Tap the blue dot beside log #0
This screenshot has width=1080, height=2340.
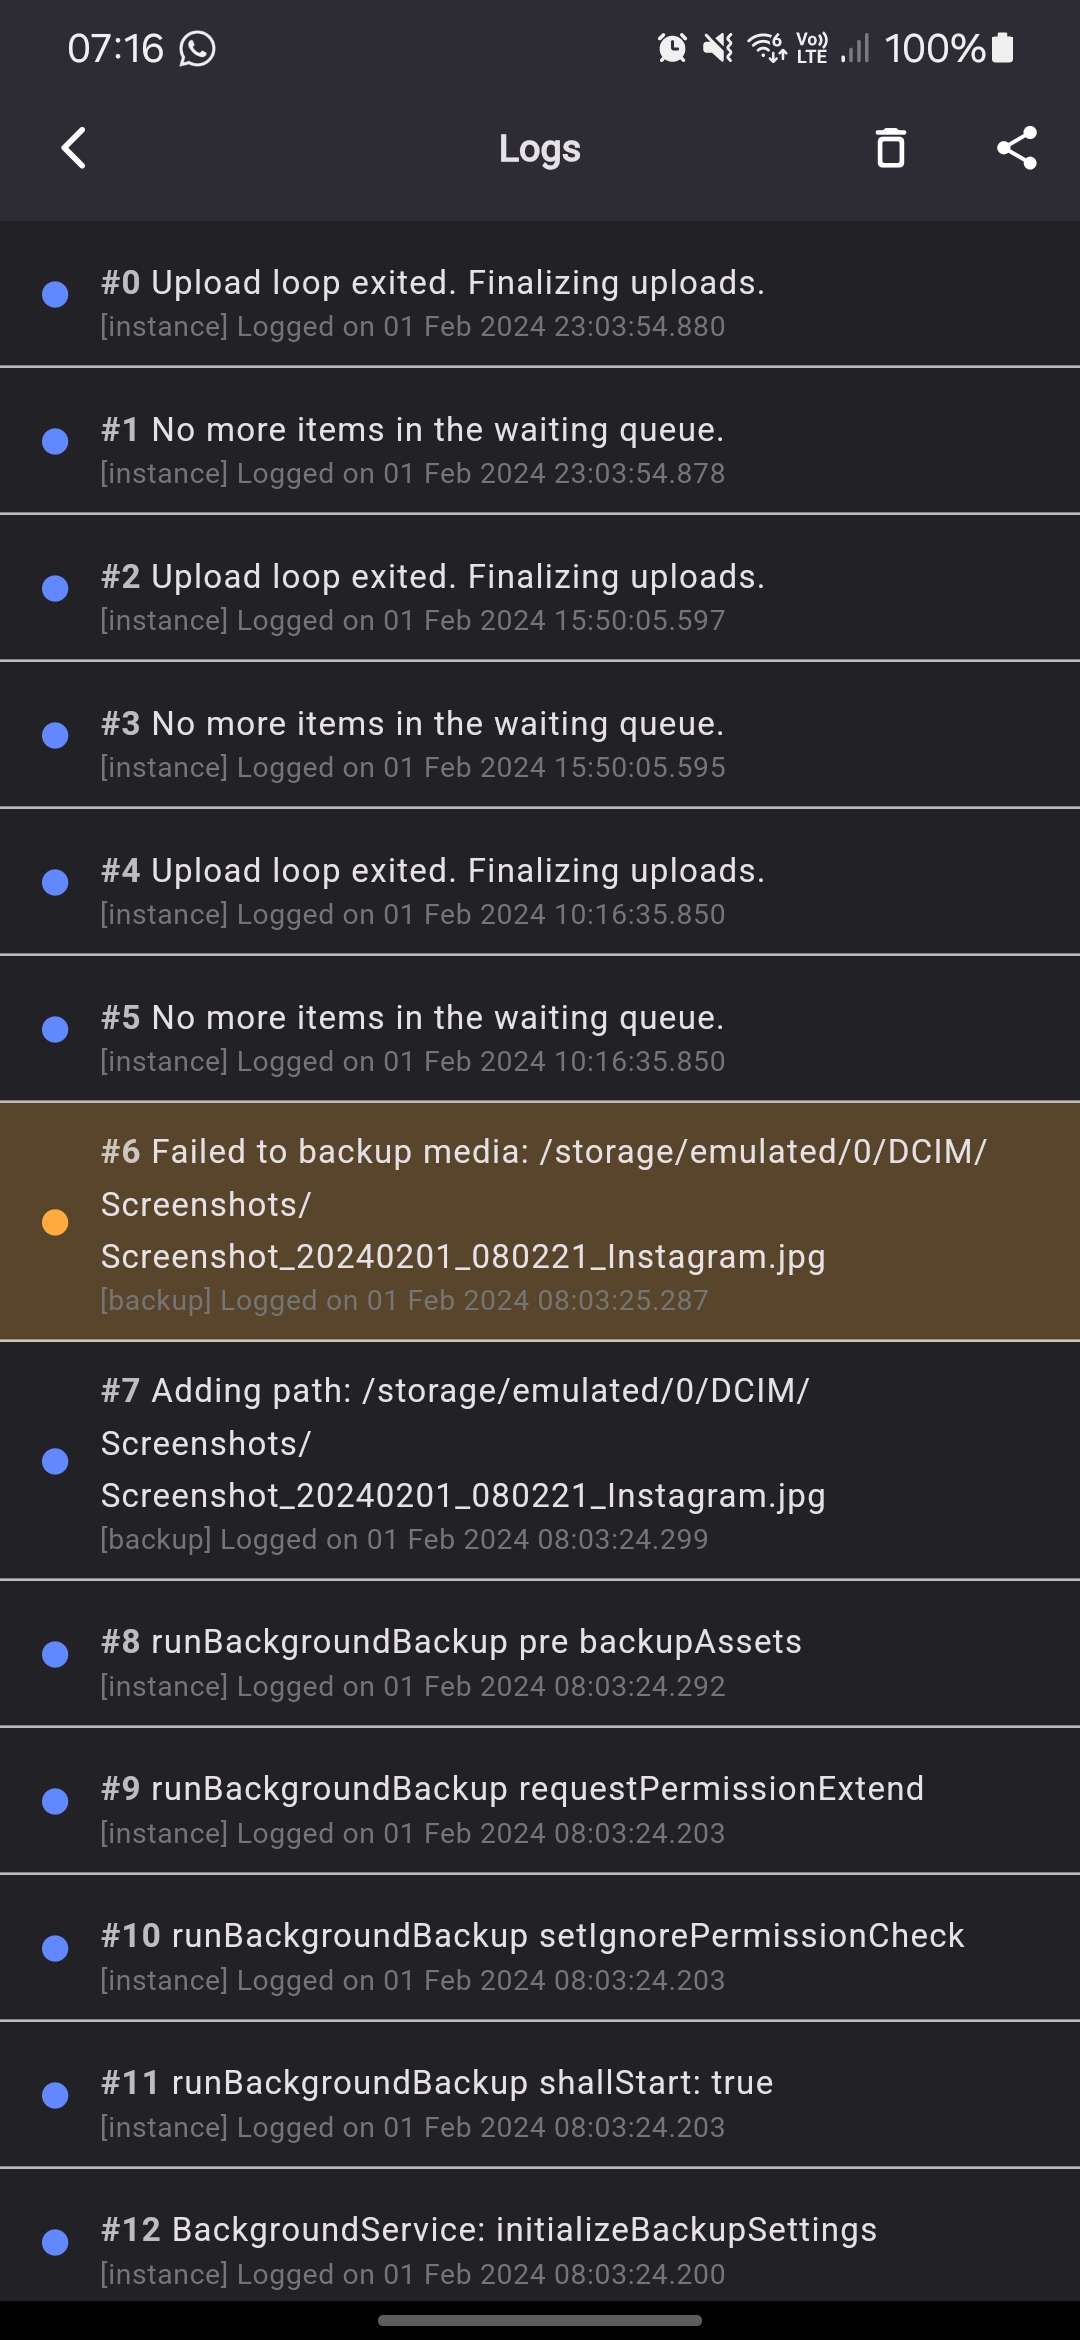point(55,294)
